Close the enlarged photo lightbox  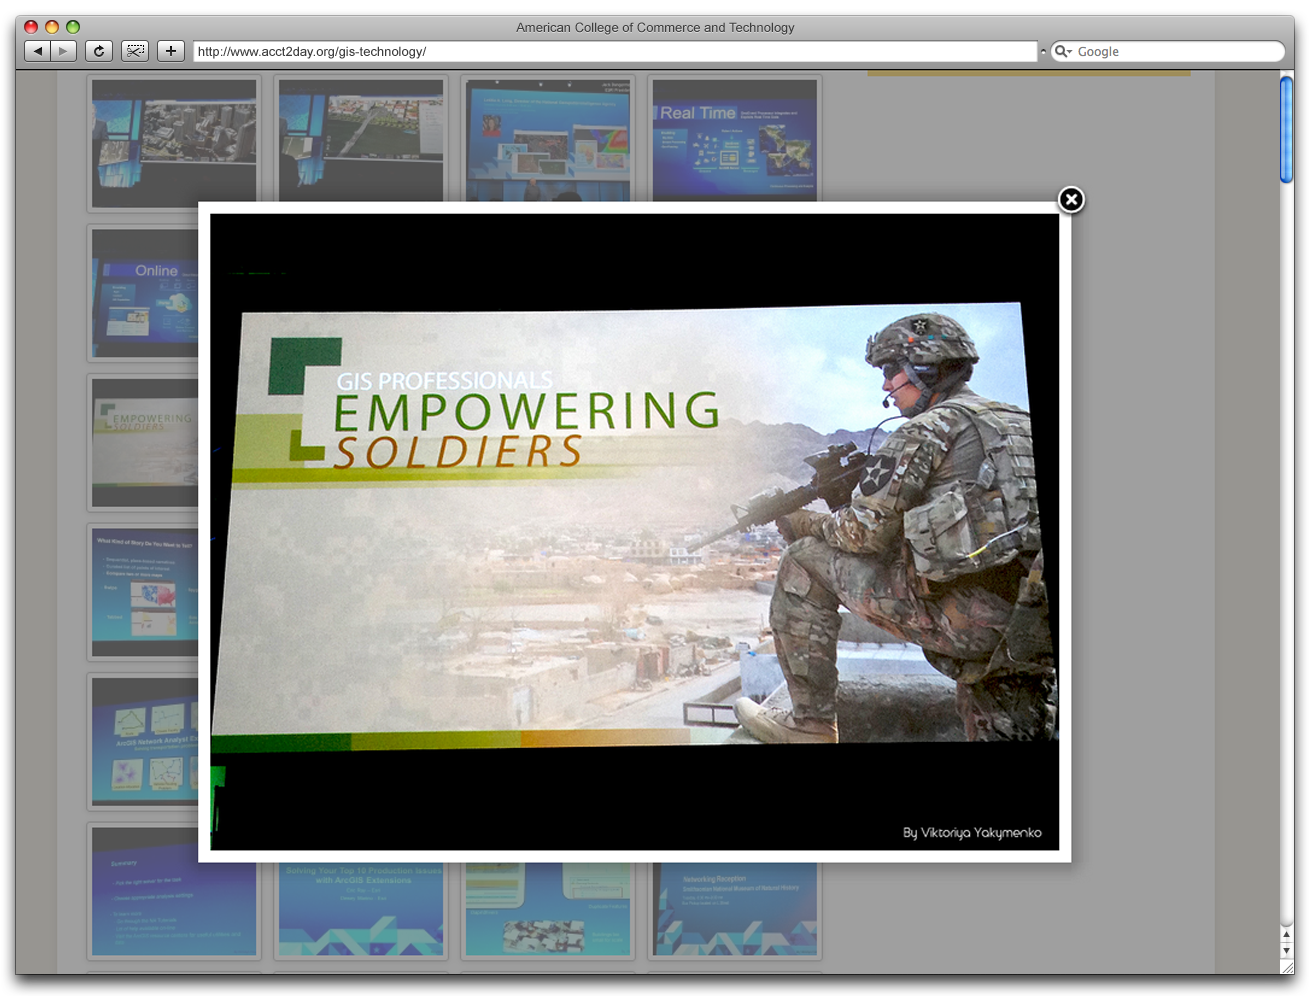tap(1071, 200)
